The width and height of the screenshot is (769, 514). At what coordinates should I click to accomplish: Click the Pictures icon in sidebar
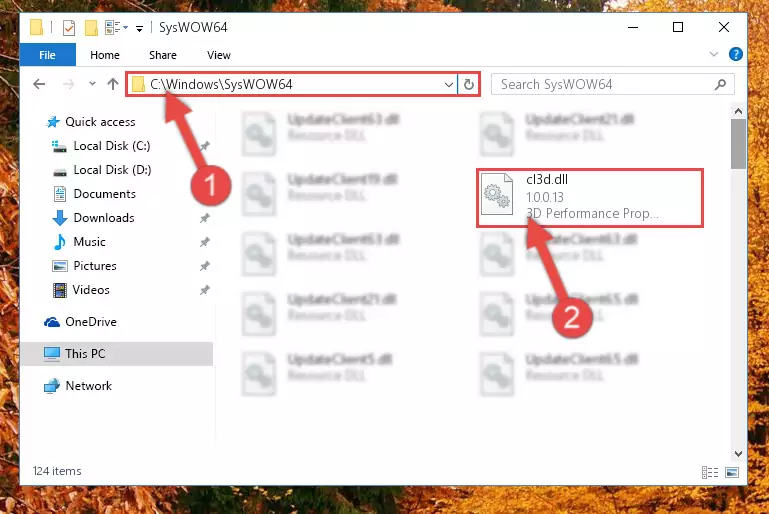60,266
